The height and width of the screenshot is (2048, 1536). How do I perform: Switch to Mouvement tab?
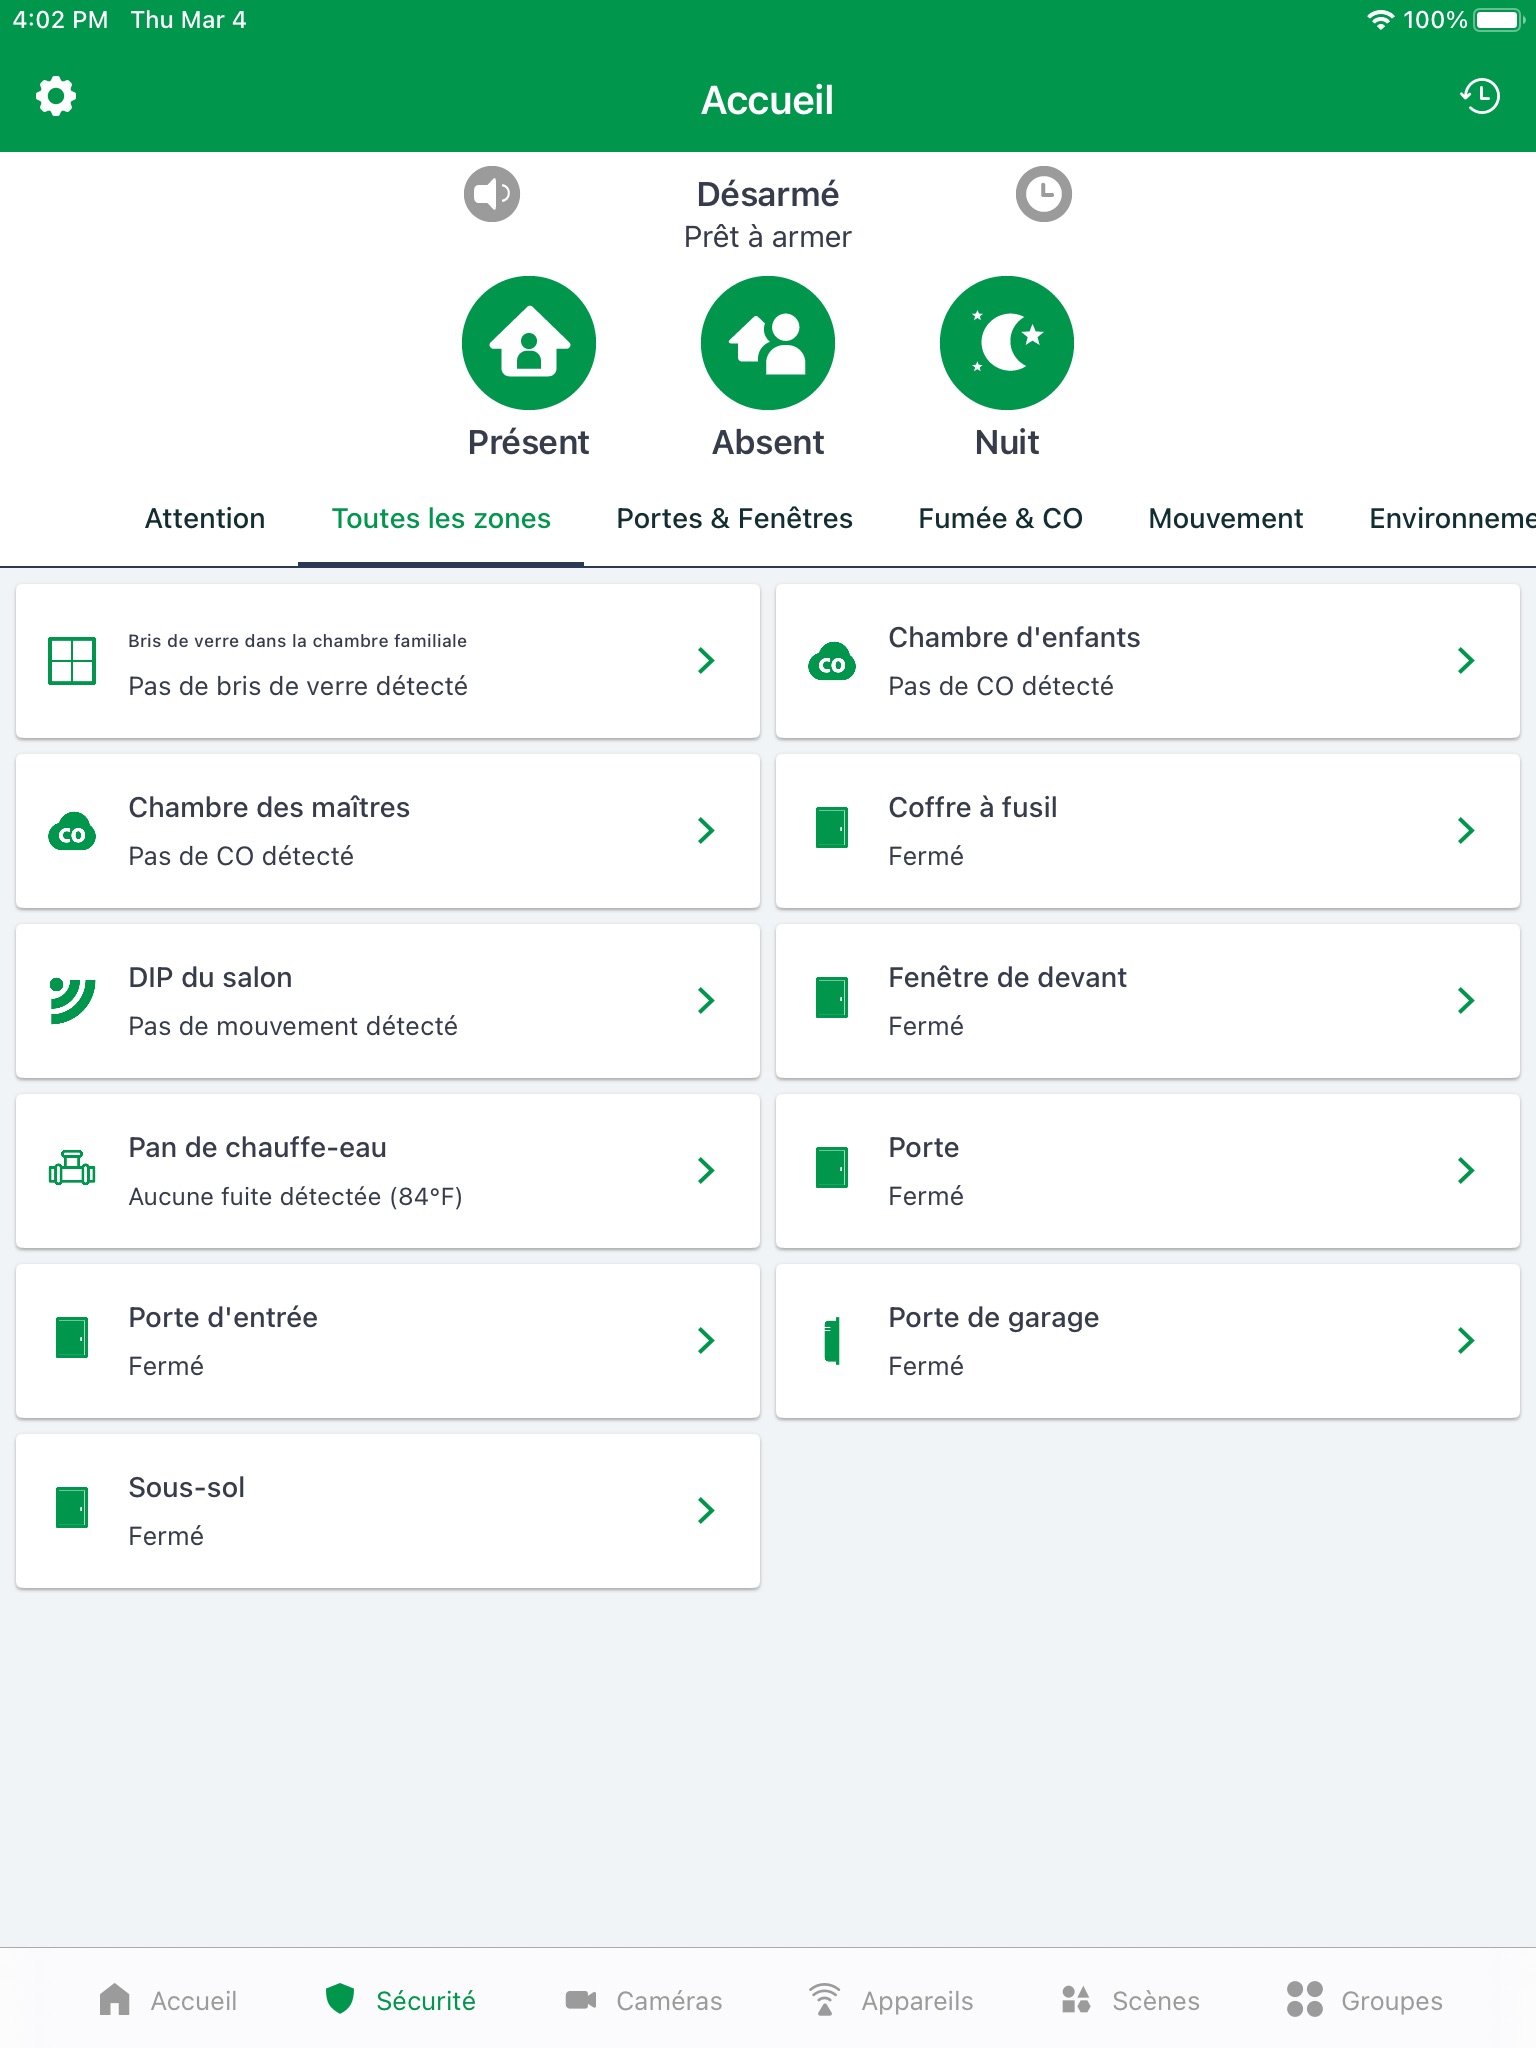click(1226, 518)
